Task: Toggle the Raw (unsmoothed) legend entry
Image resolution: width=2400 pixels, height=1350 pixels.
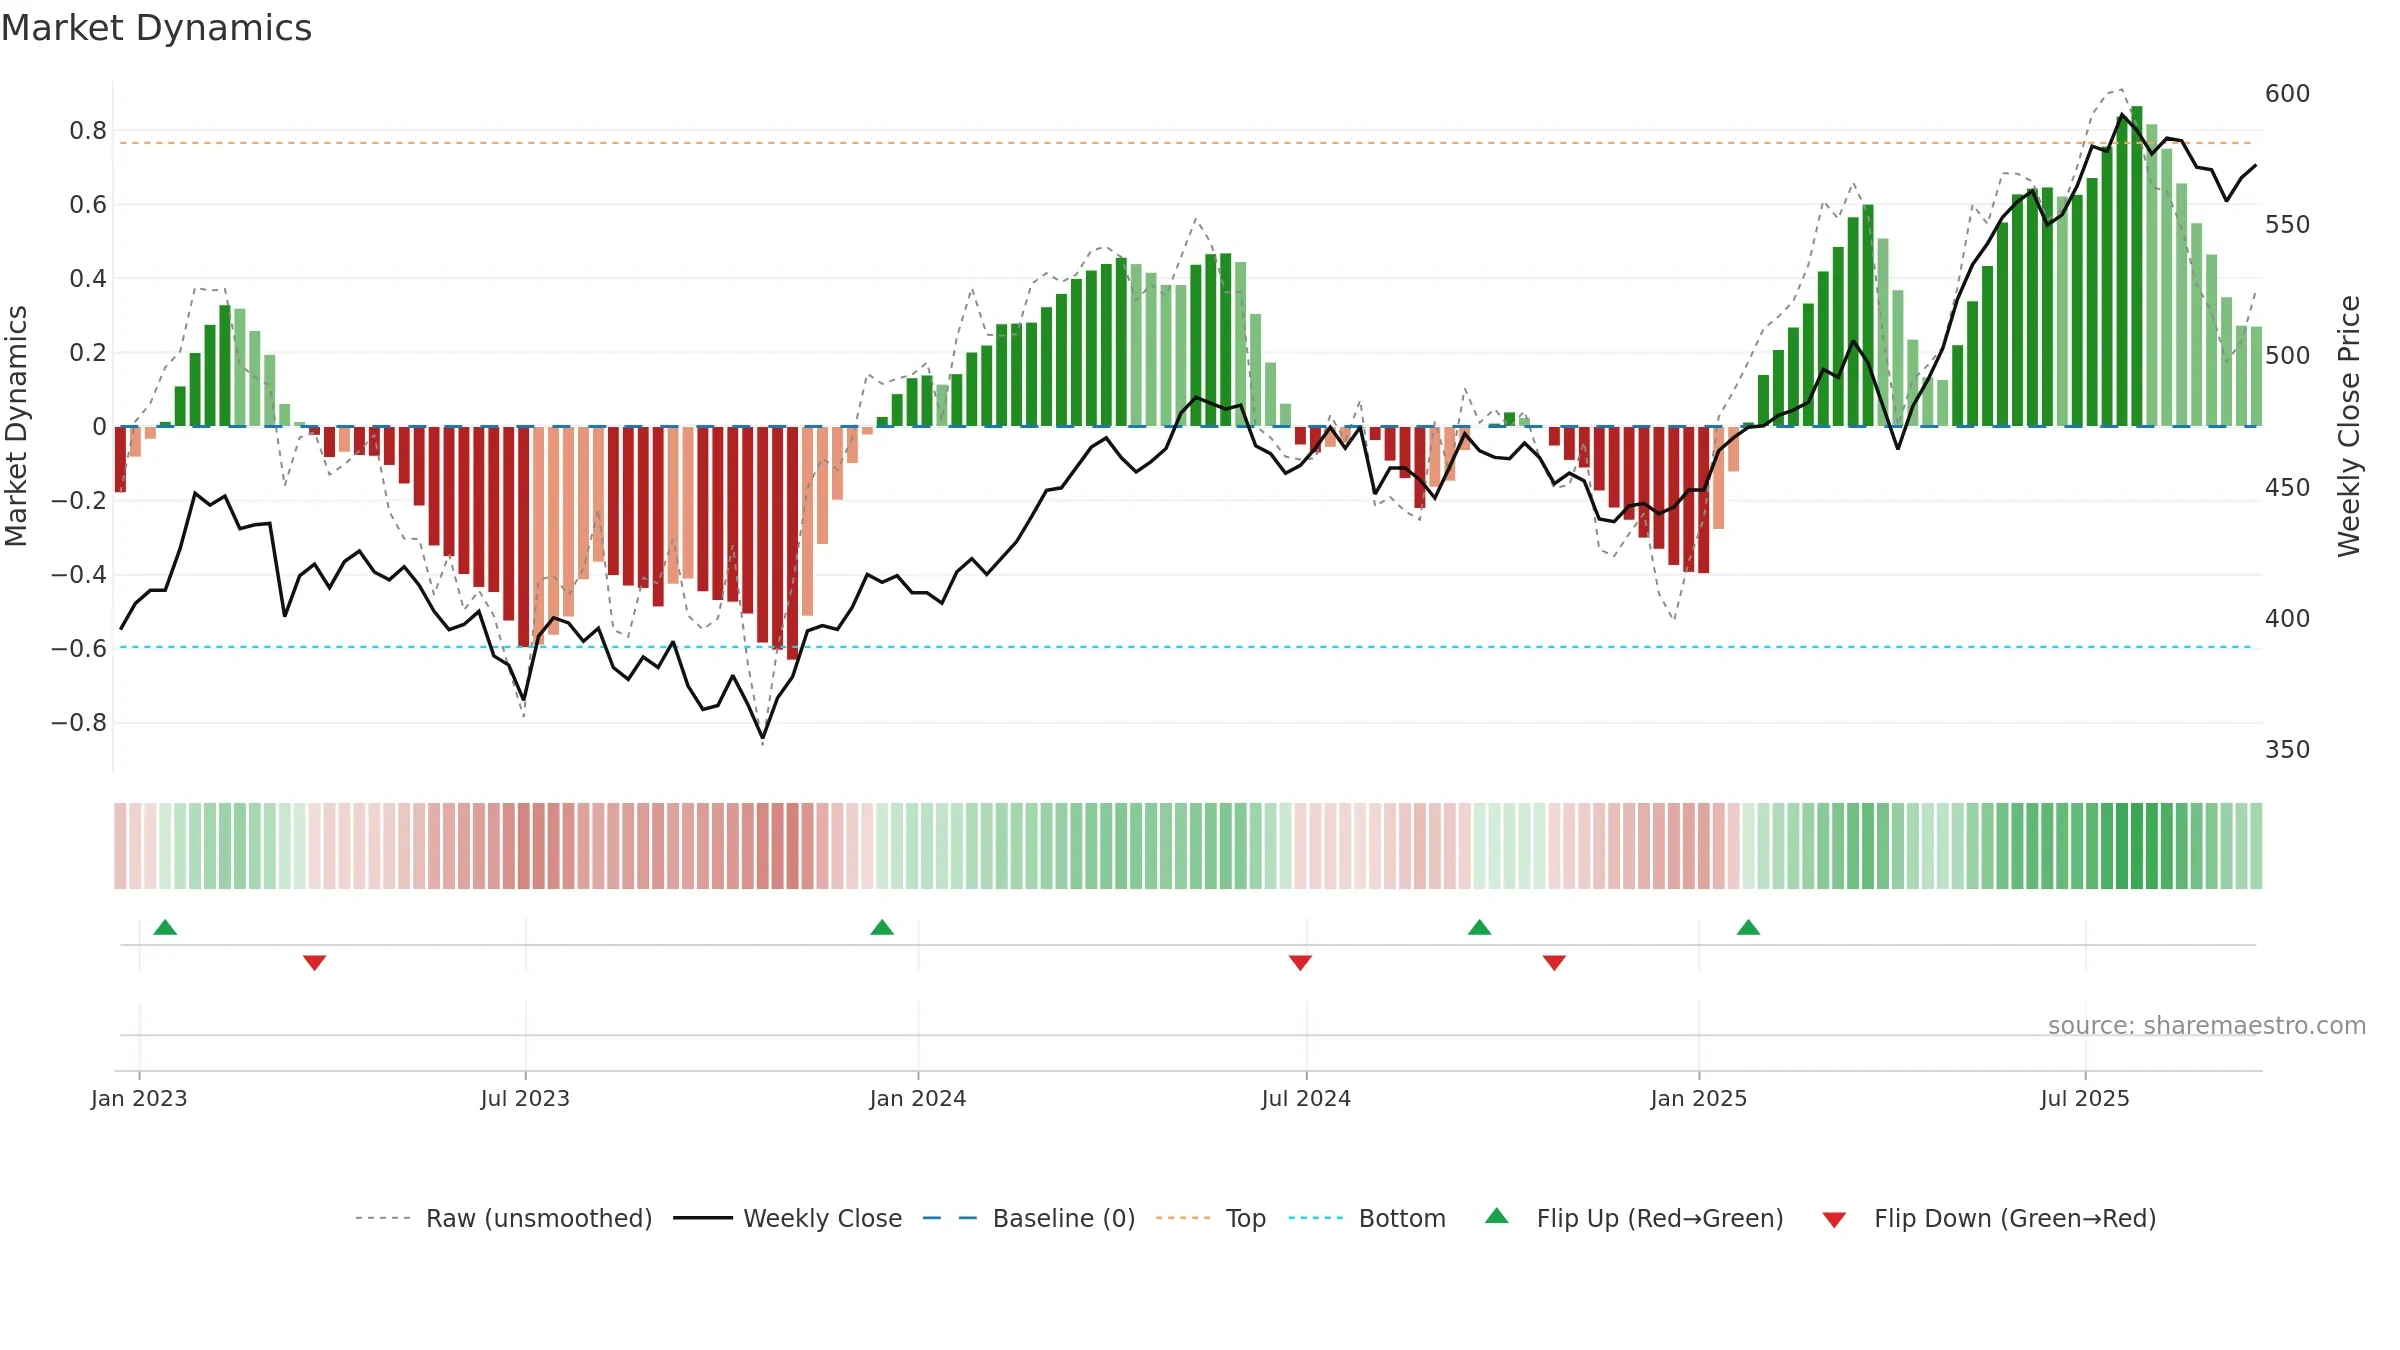Action: tap(504, 1218)
